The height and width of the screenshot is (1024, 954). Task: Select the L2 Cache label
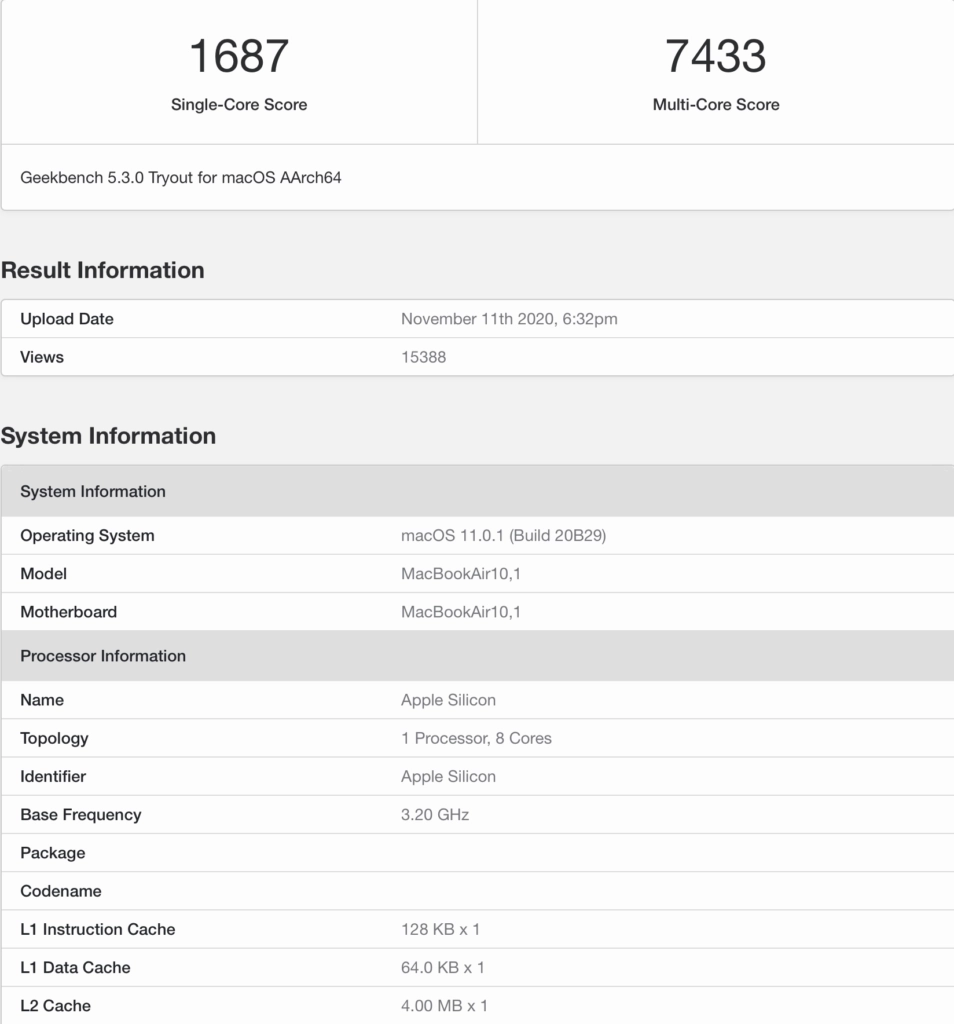[x=56, y=1006]
